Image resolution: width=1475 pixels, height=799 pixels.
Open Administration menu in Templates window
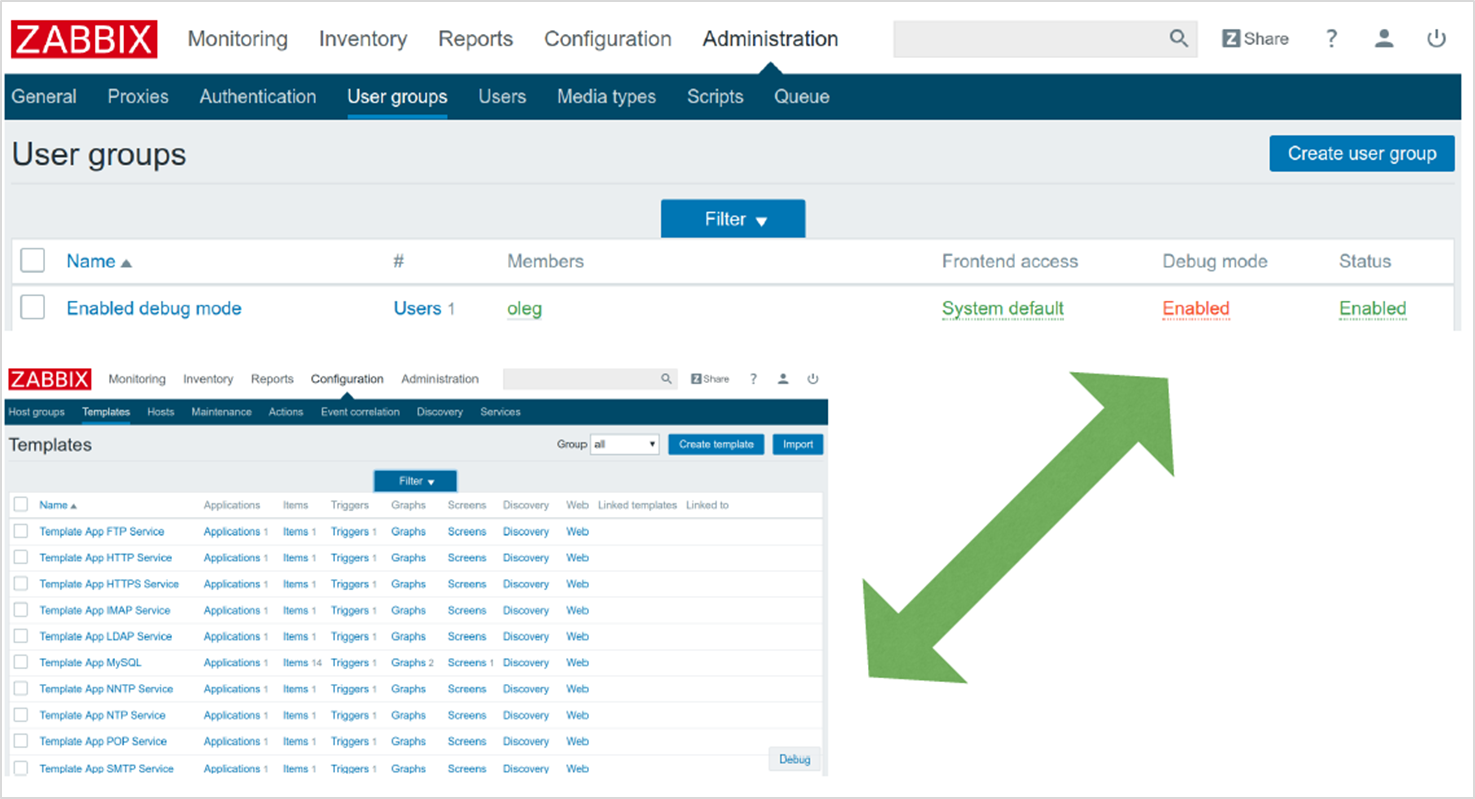tap(440, 379)
